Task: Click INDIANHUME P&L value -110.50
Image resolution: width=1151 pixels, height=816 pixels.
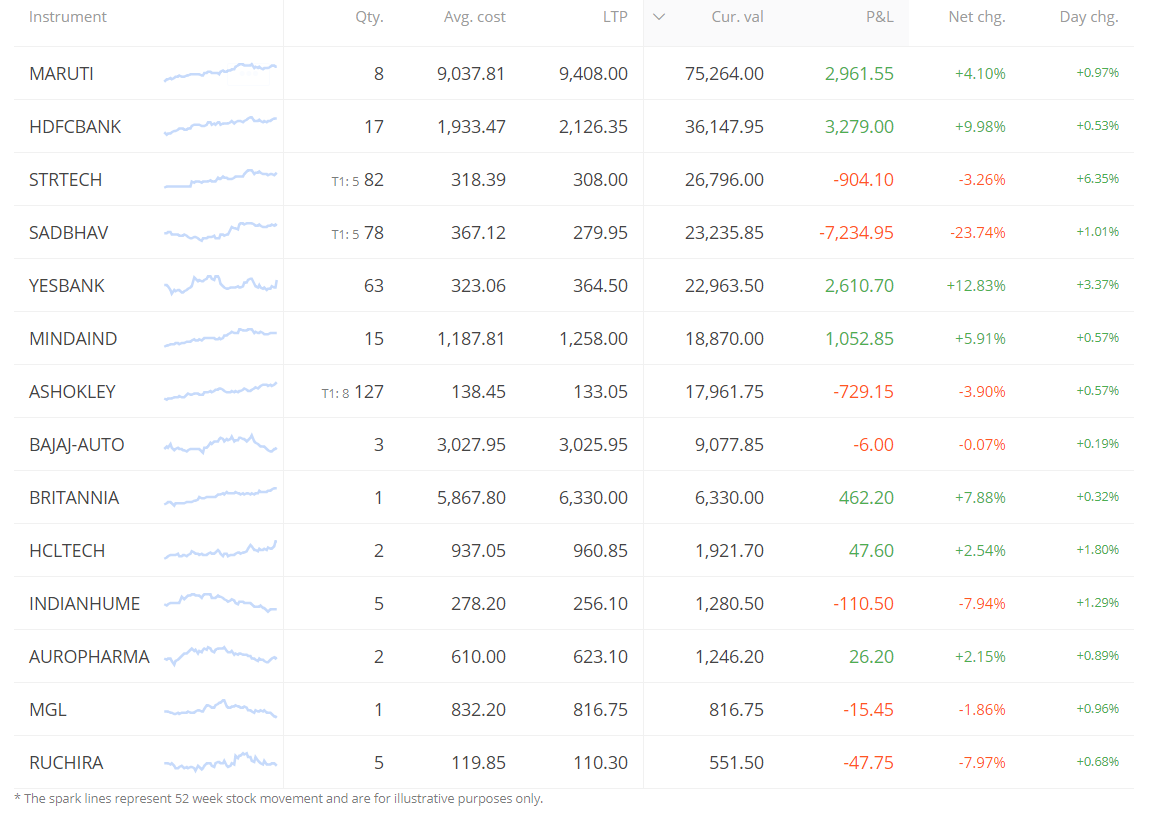Action: [863, 604]
